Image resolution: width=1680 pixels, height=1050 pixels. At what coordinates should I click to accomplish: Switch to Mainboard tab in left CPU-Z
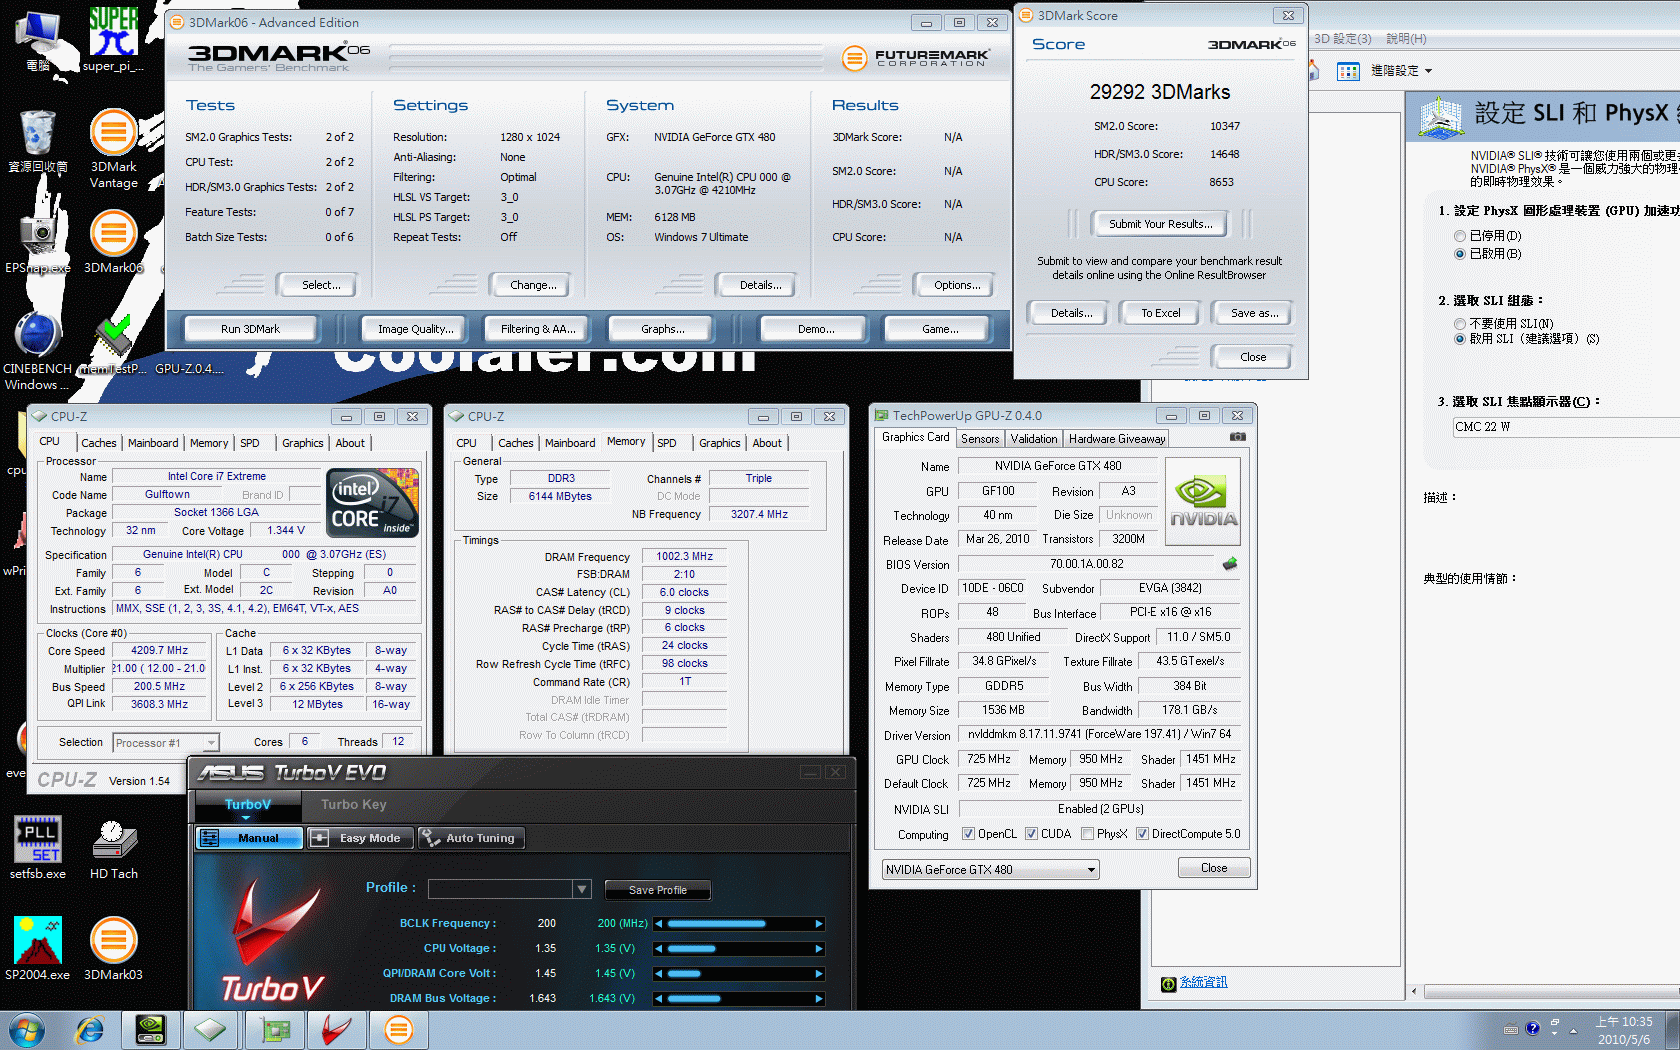(153, 443)
